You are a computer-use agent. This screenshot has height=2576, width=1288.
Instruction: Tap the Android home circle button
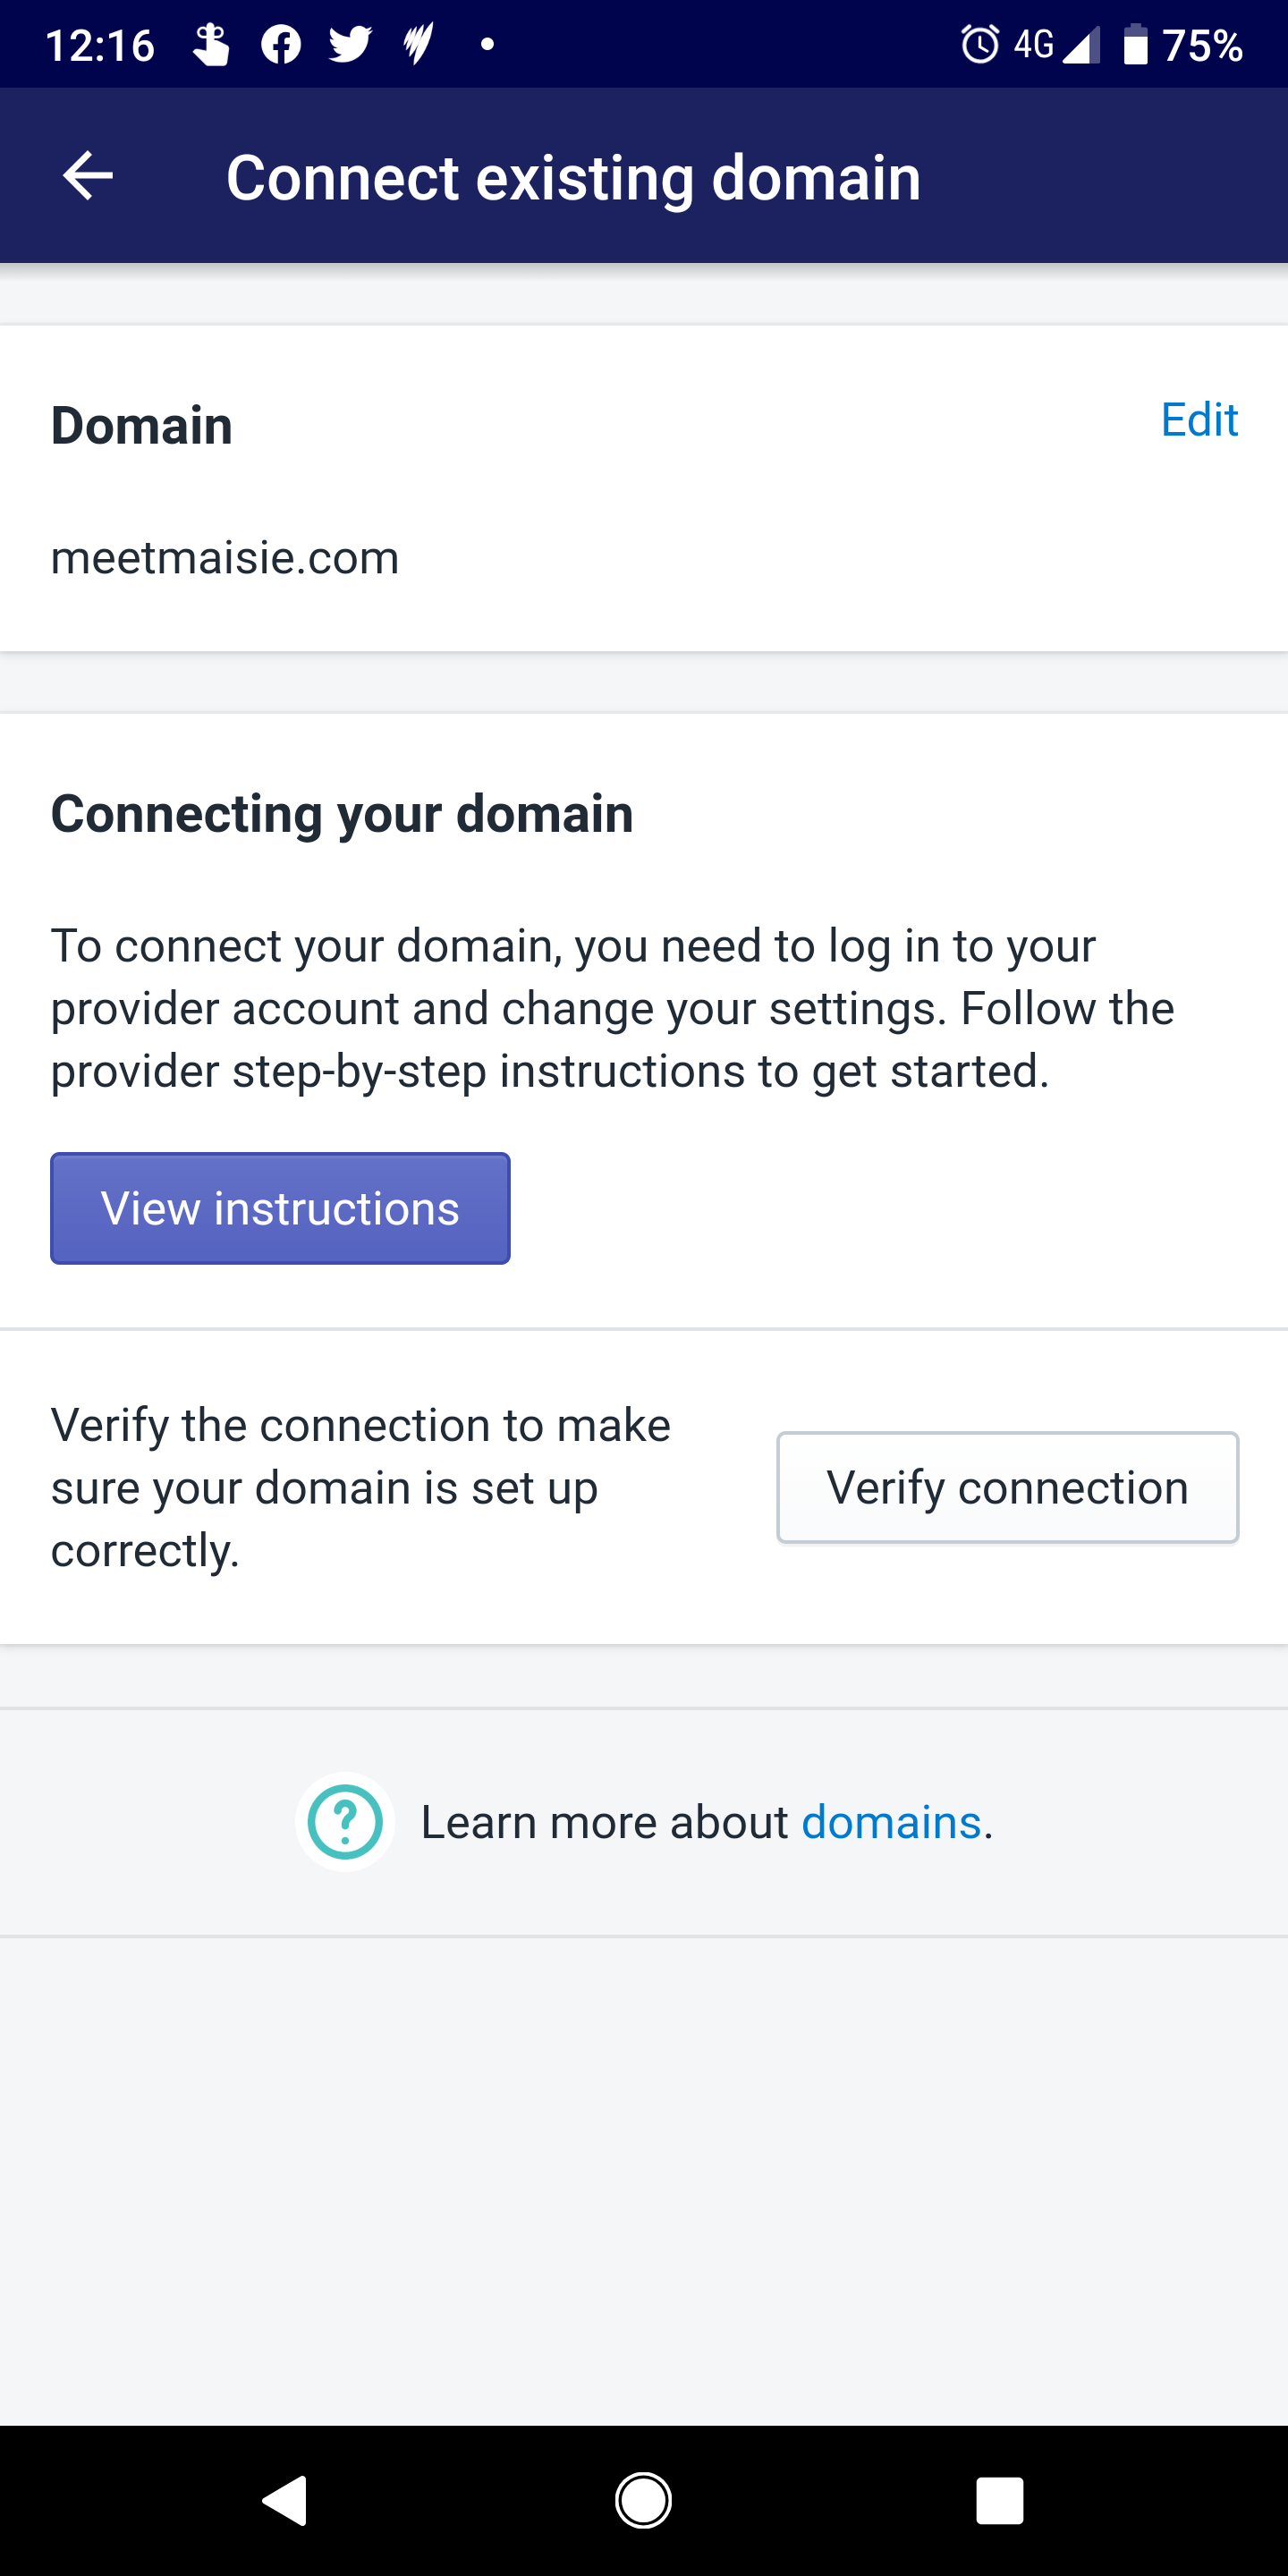[x=643, y=2500]
